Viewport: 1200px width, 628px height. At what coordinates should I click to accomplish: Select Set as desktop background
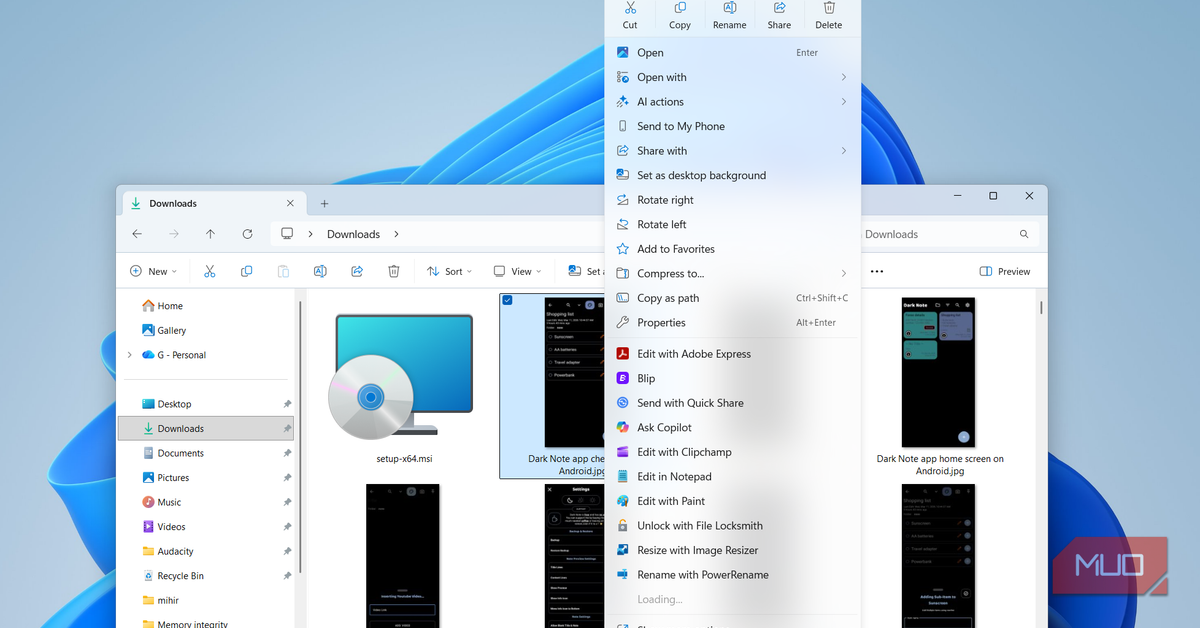(732, 175)
